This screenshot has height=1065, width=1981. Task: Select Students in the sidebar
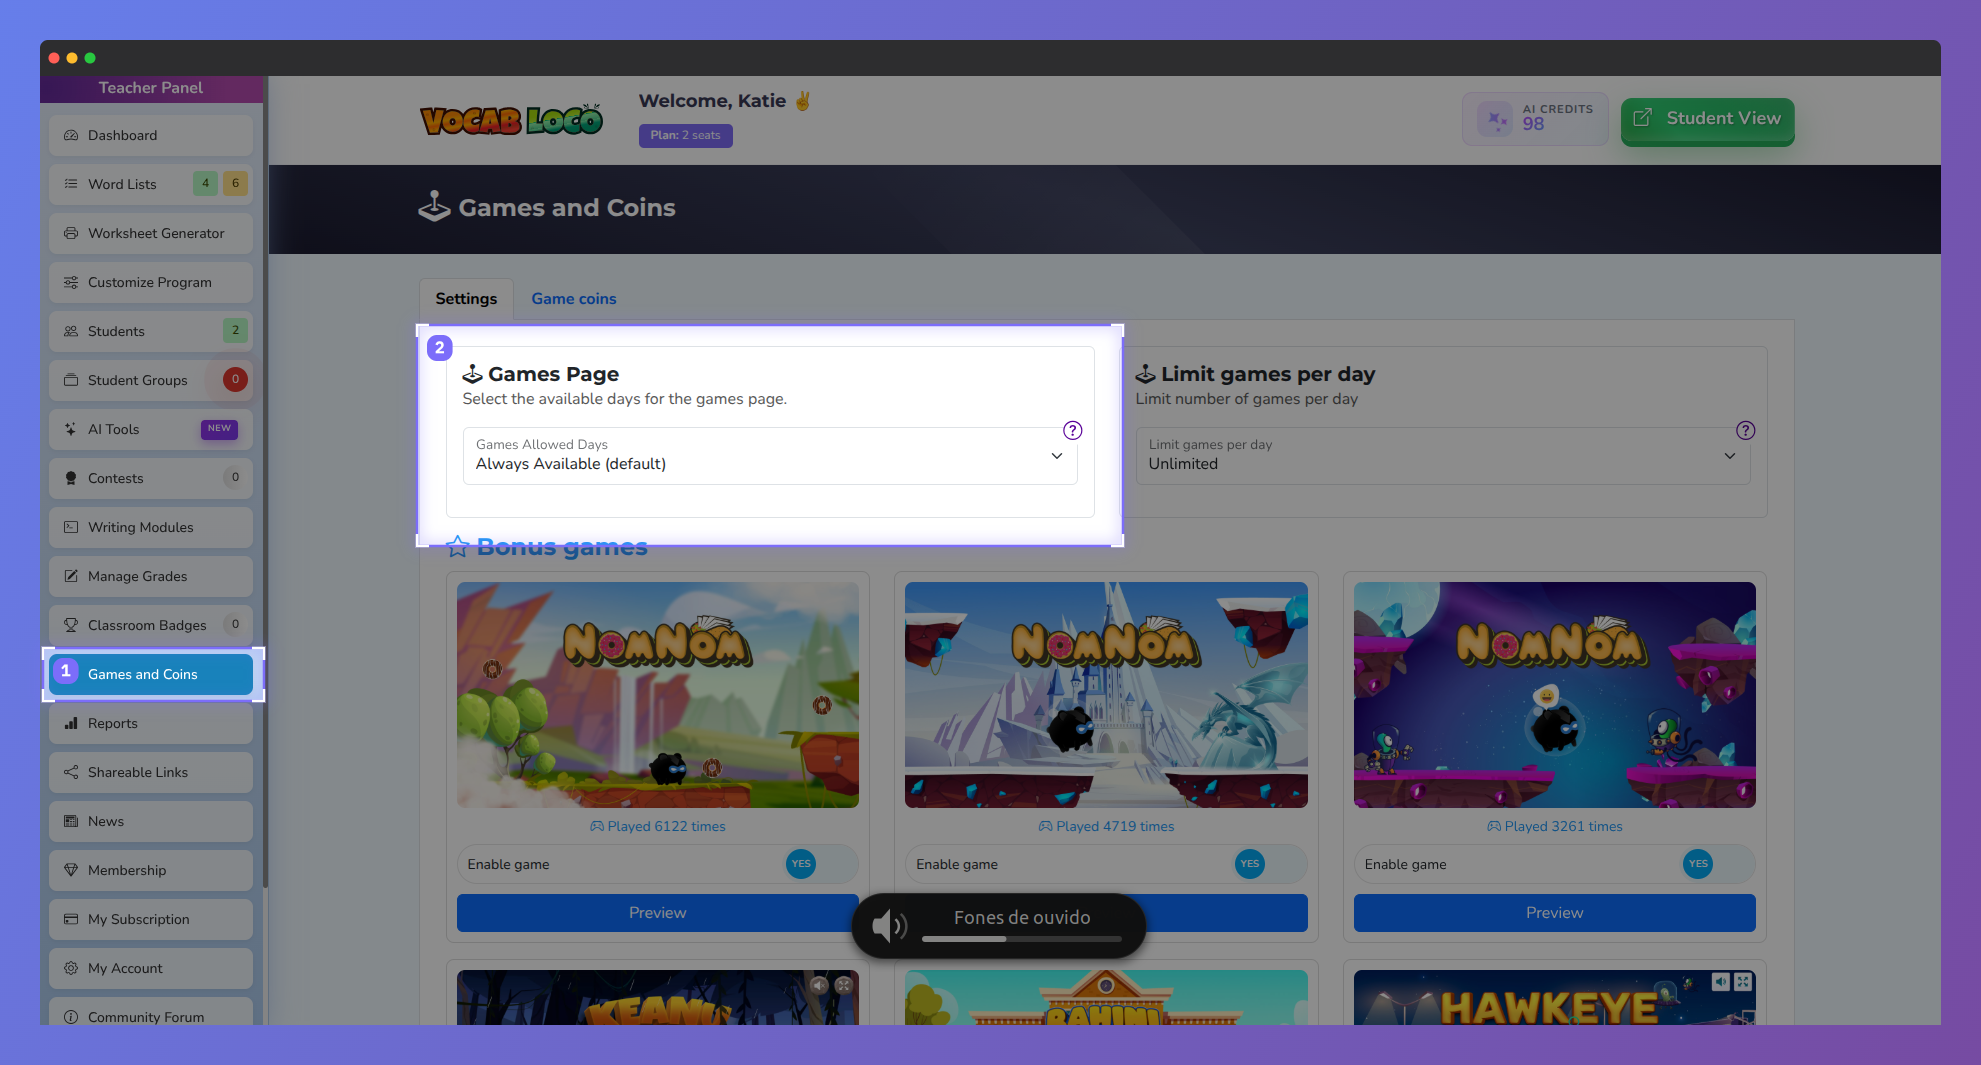(x=151, y=331)
